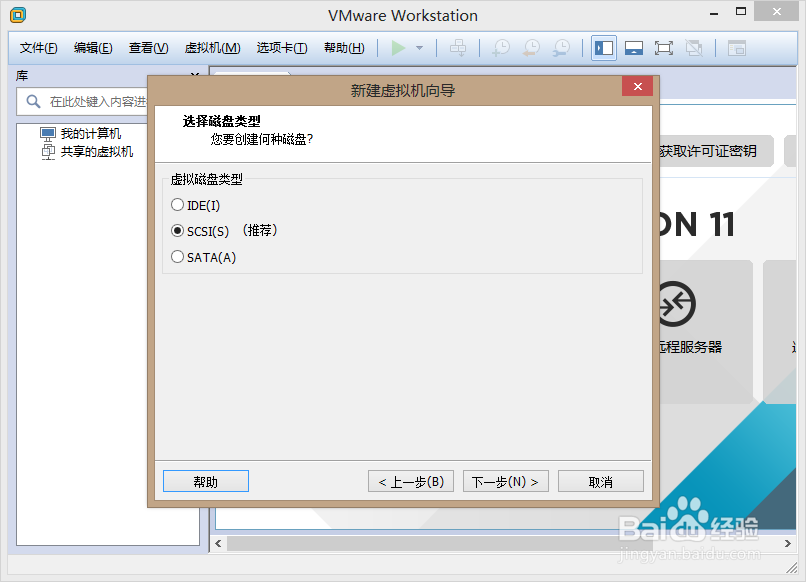This screenshot has height=582, width=806.
Task: Click the Connect to Remote Server icon
Action: pos(675,304)
